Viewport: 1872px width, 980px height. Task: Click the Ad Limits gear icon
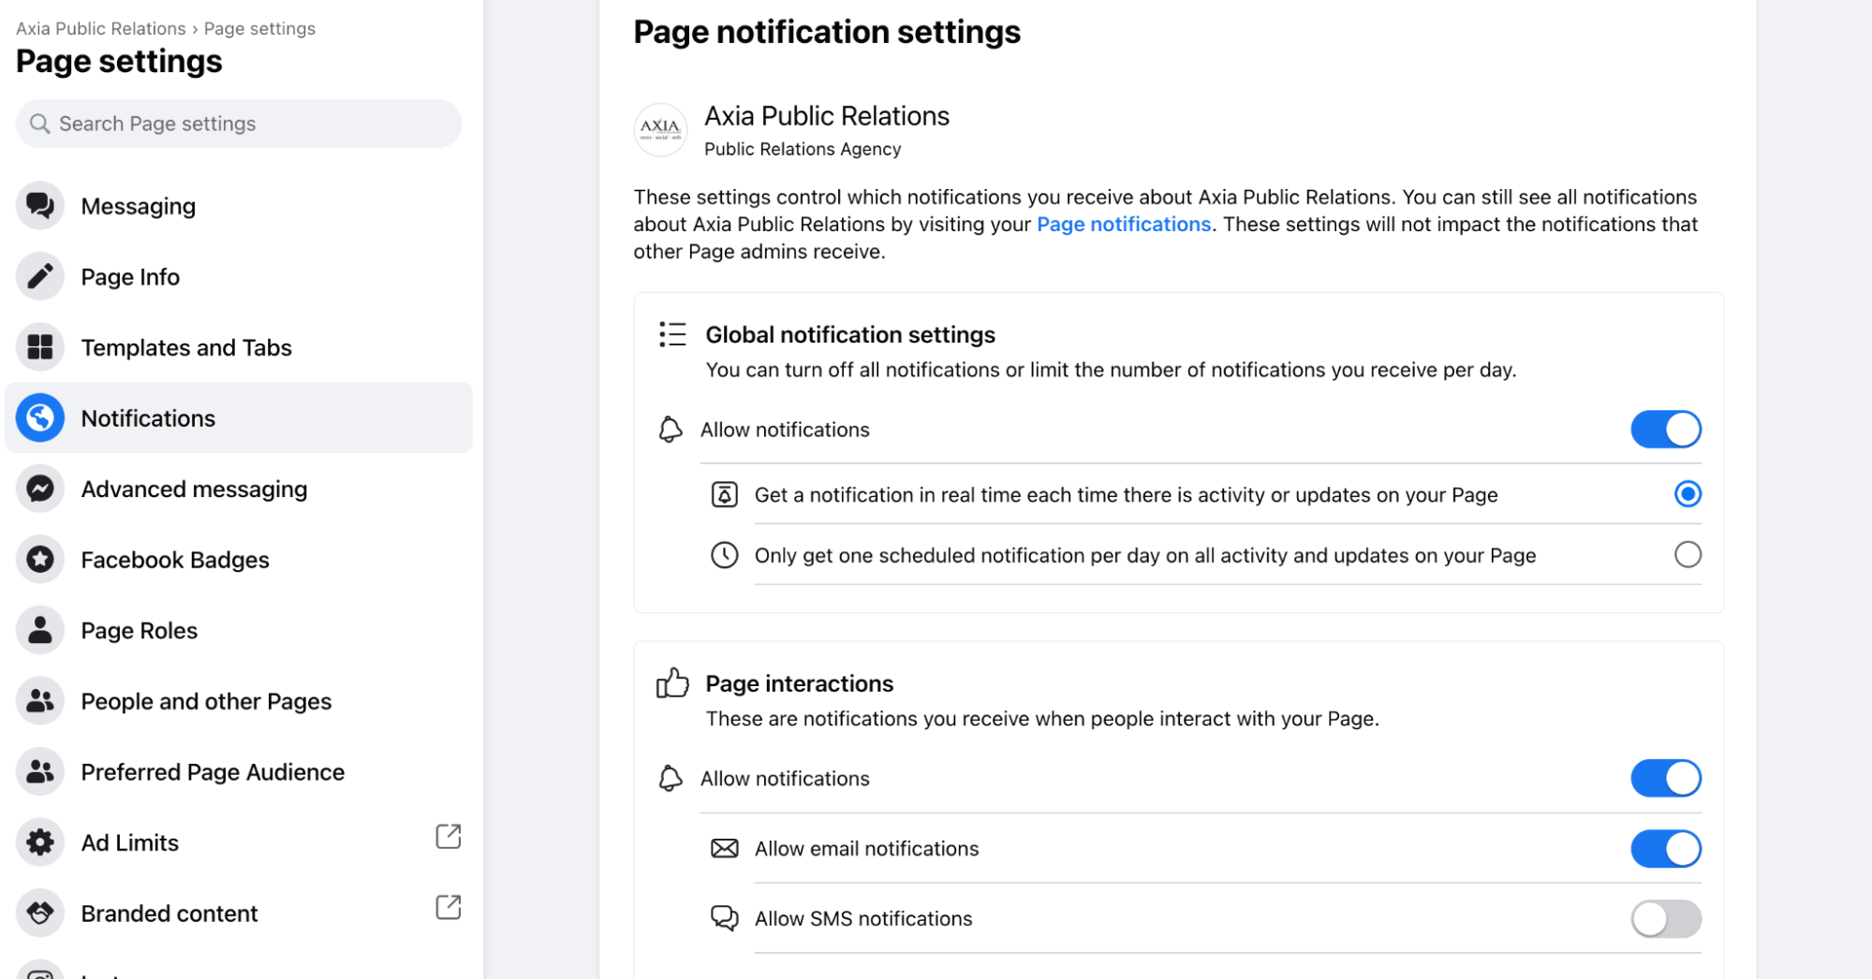[x=40, y=842]
